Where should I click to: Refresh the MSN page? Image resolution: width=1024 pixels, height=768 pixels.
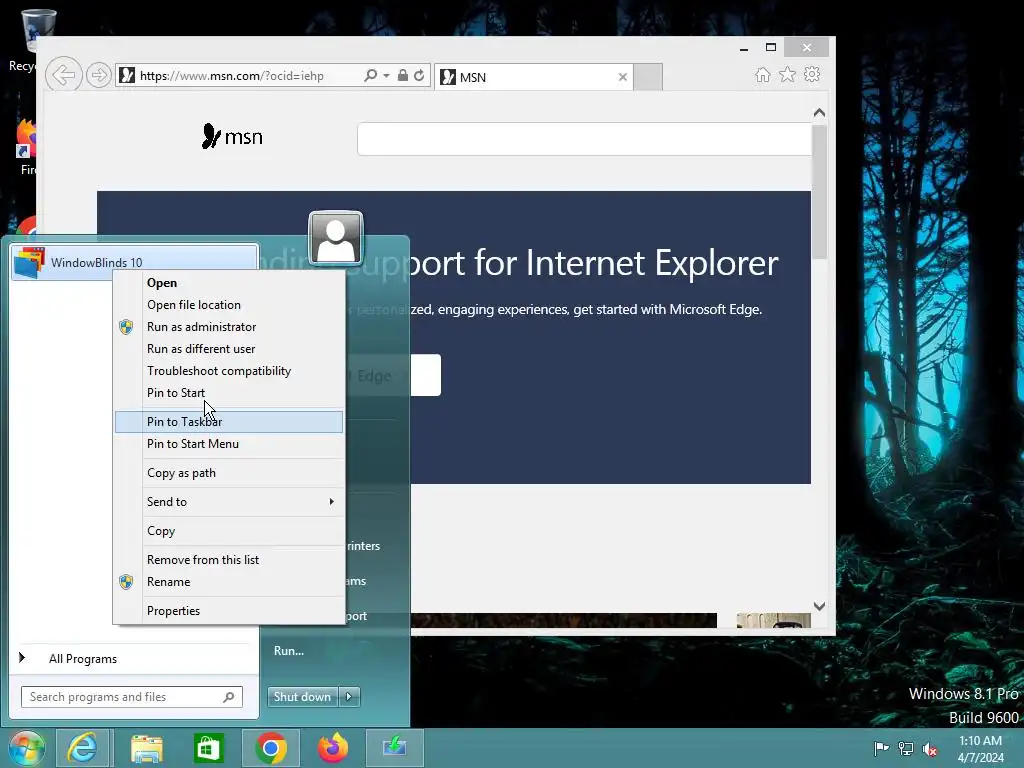[419, 76]
